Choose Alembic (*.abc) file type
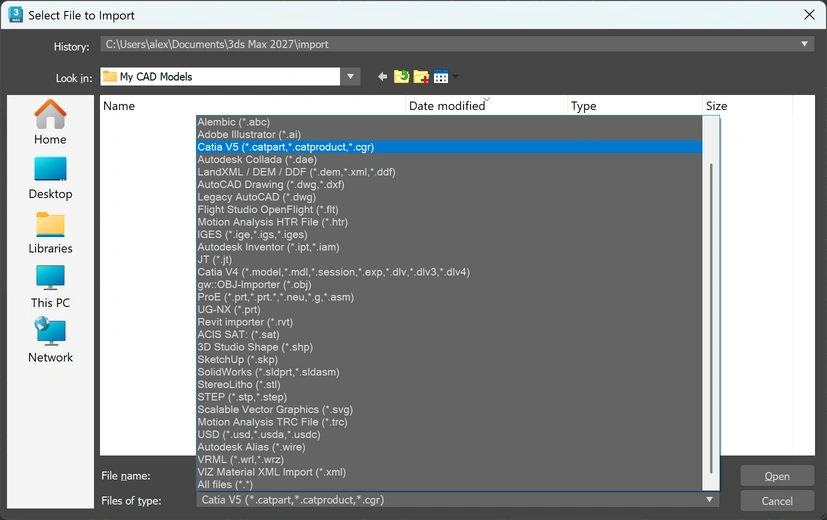The height and width of the screenshot is (520, 827). pyautogui.click(x=449, y=122)
